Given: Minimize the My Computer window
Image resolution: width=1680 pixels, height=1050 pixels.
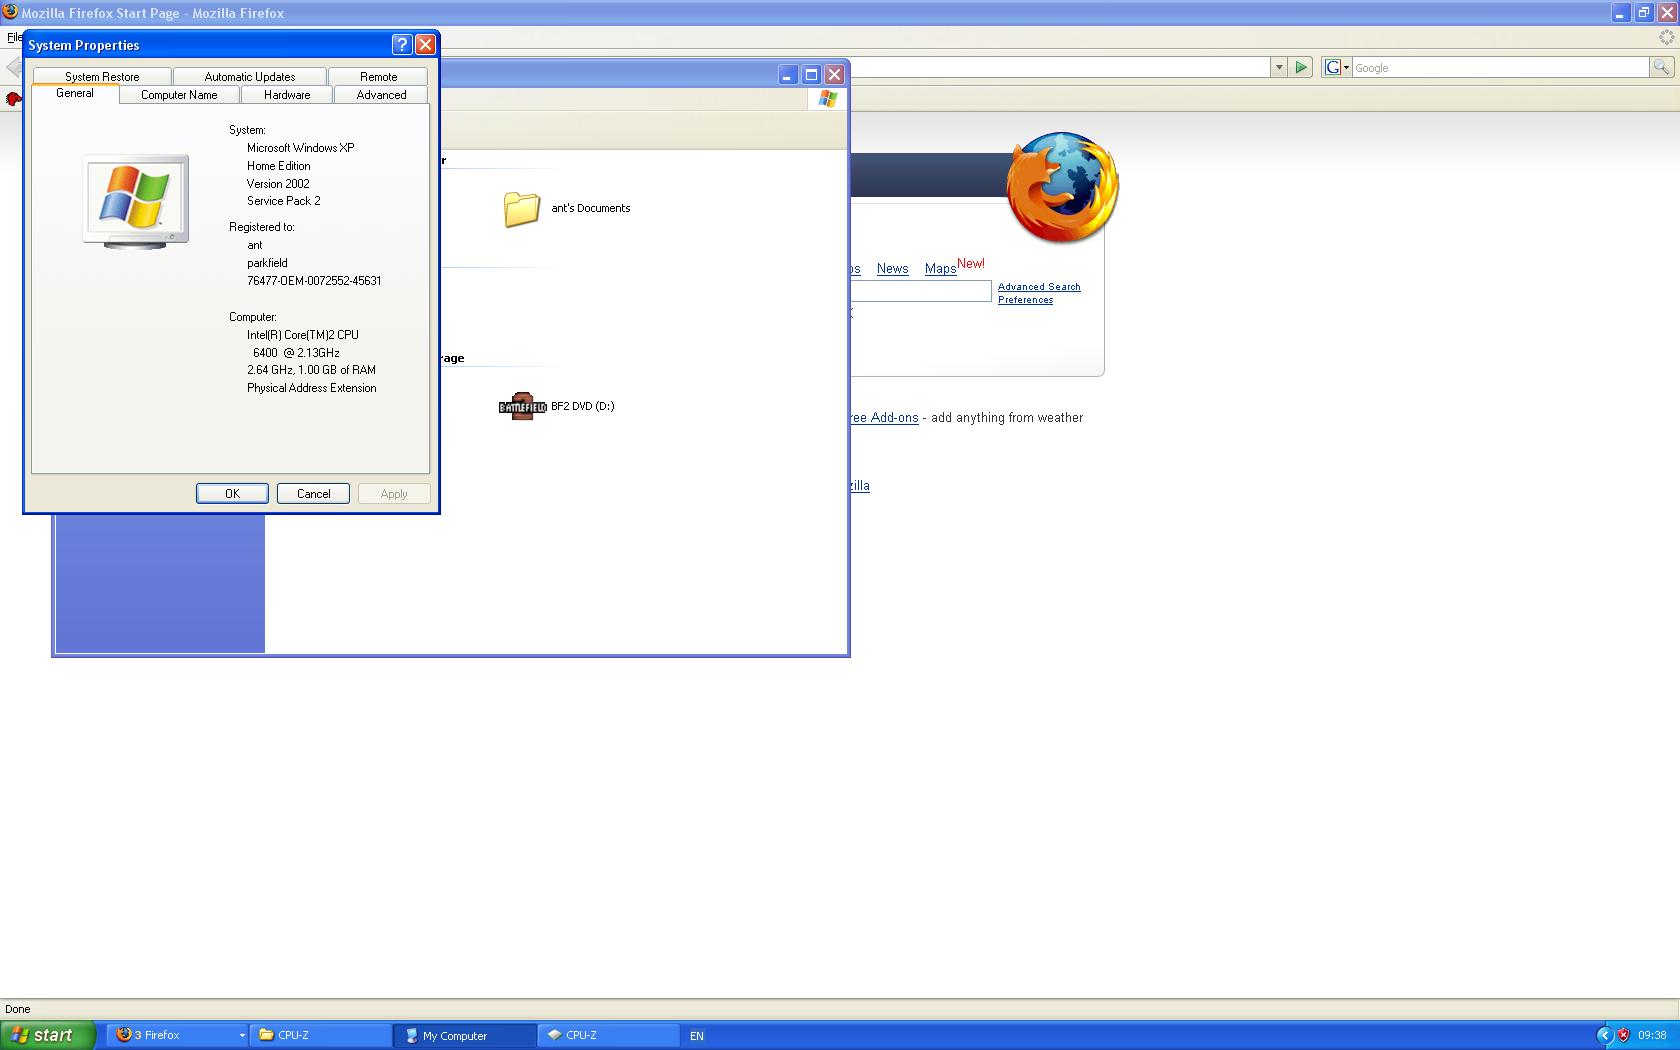Looking at the screenshot, I should (x=788, y=75).
